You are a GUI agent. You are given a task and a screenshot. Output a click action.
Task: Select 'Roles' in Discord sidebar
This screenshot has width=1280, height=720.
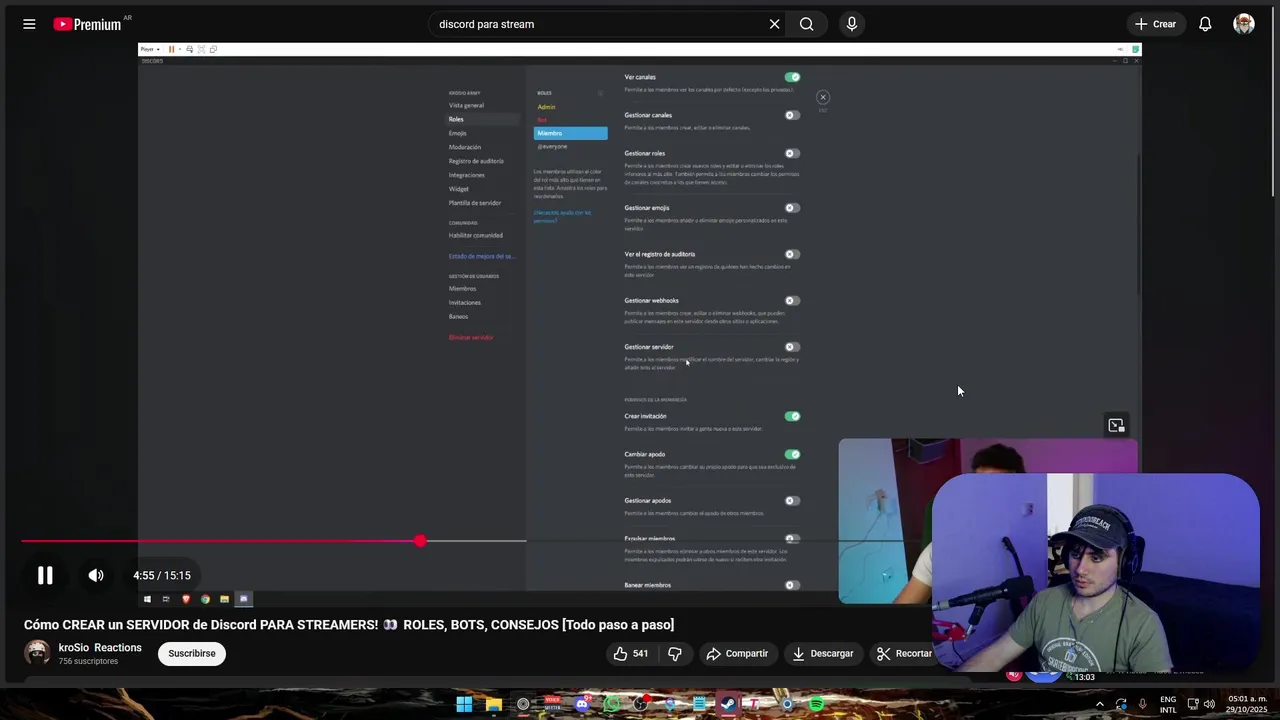point(456,119)
